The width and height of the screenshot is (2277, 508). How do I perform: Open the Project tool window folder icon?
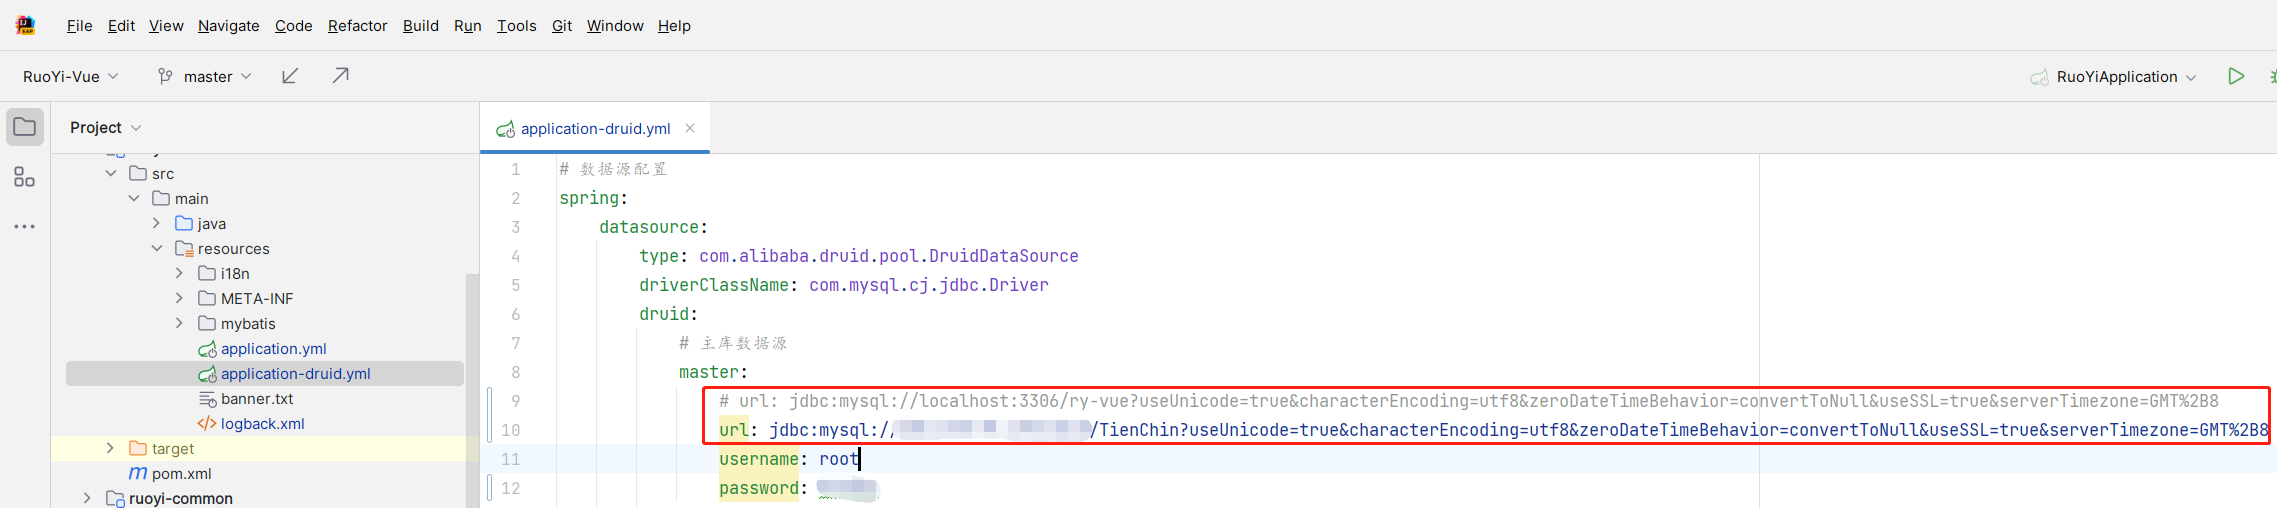[25, 127]
